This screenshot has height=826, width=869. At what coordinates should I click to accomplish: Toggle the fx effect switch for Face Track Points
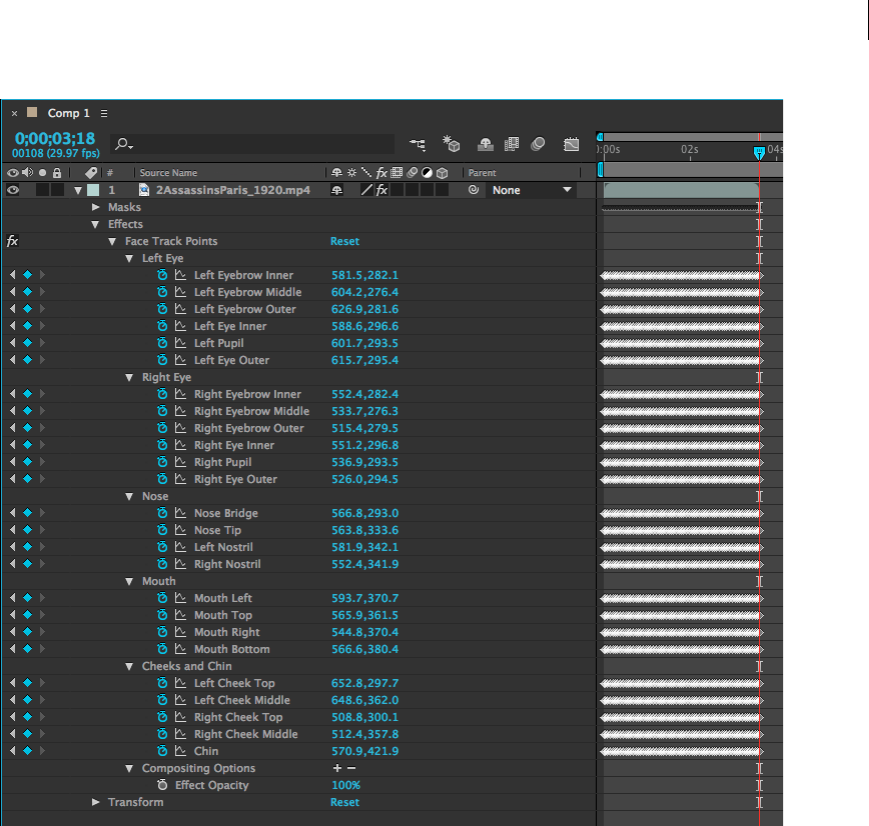(12, 241)
